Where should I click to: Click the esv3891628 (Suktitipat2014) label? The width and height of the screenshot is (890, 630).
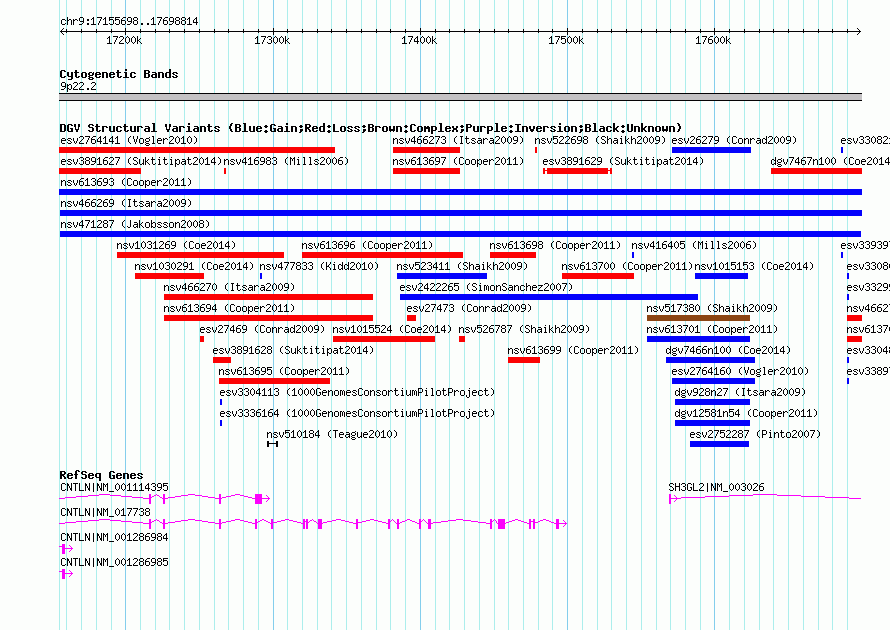click(x=293, y=350)
